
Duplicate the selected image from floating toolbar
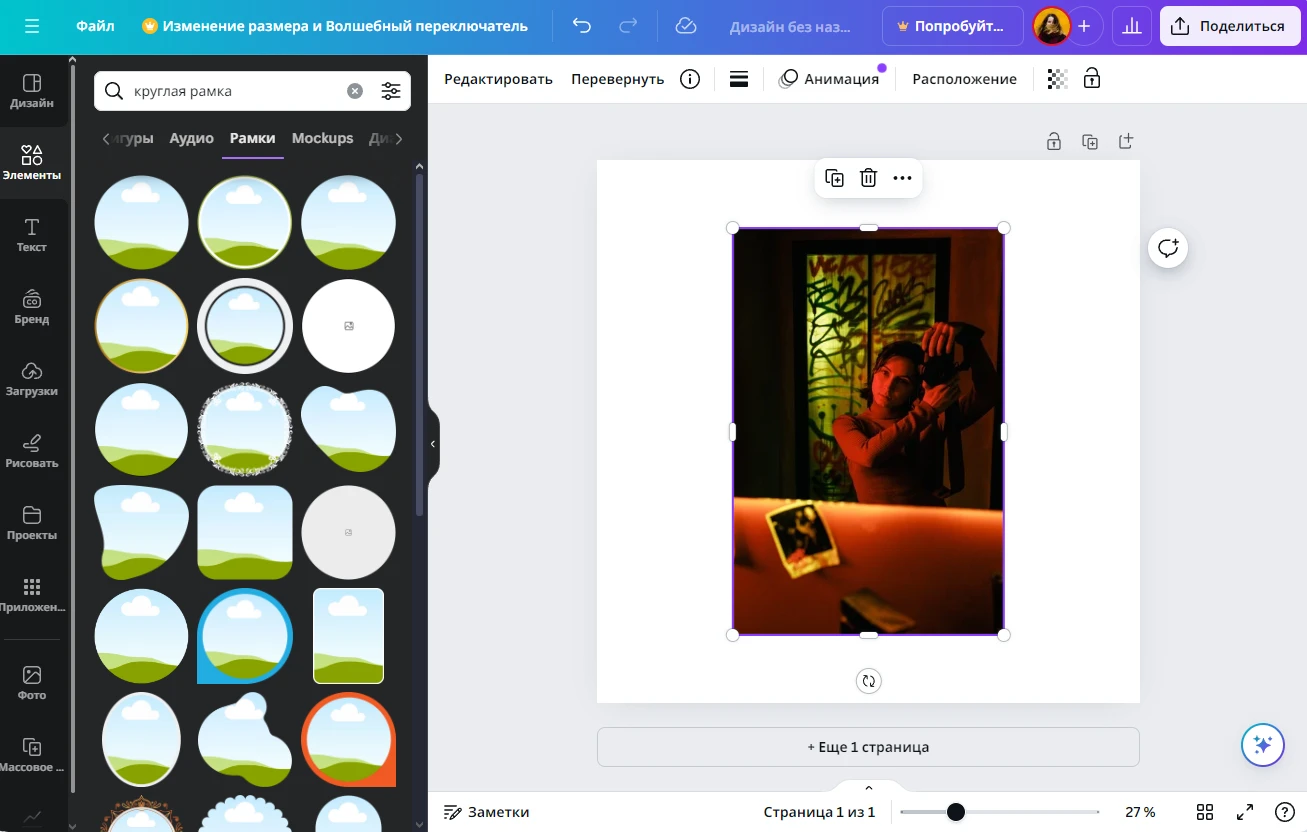[x=834, y=178]
